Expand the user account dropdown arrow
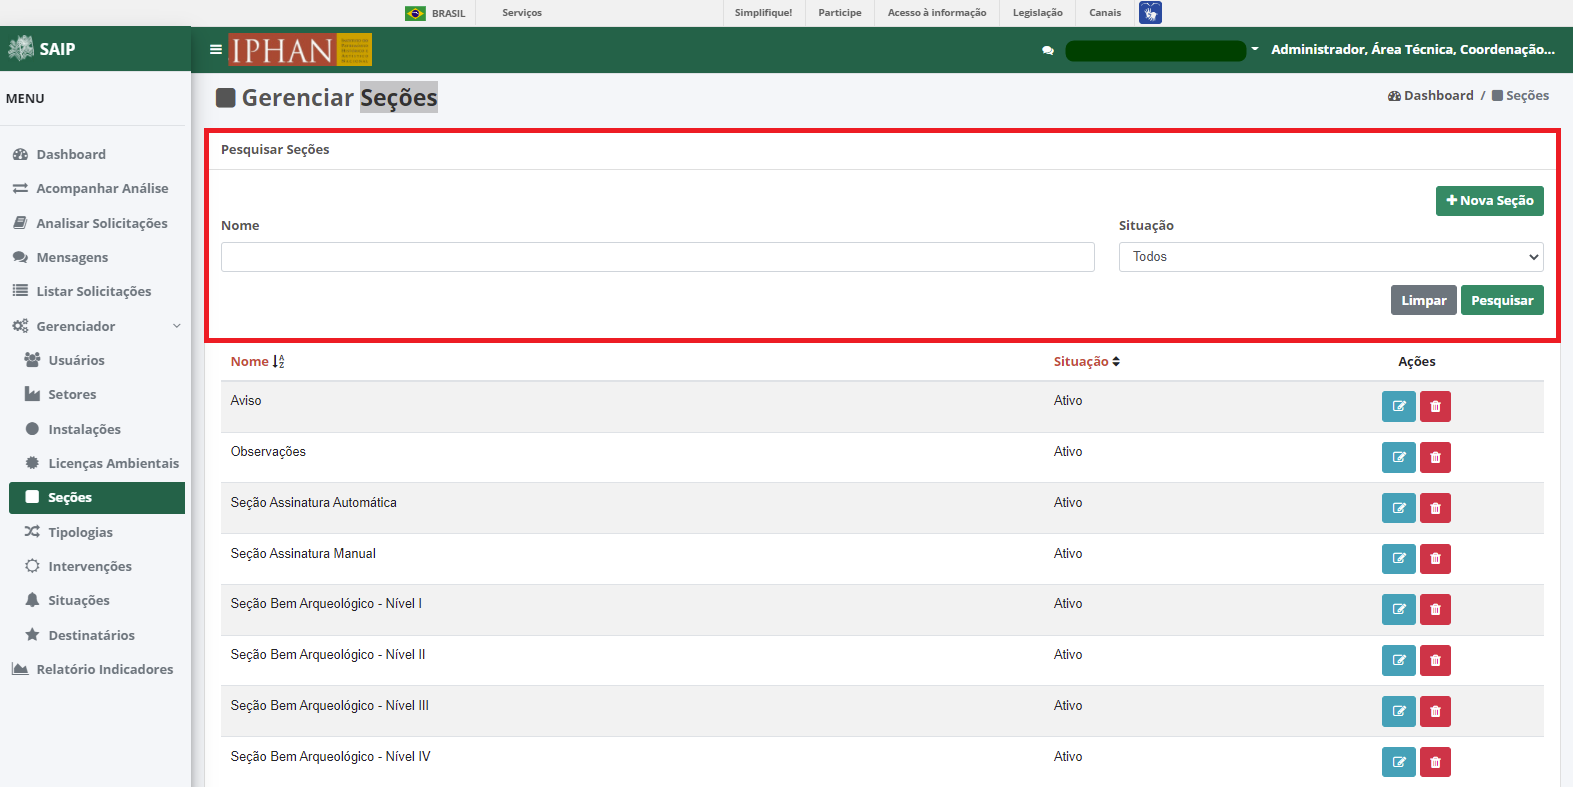Image resolution: width=1575 pixels, height=791 pixels. 1255,49
